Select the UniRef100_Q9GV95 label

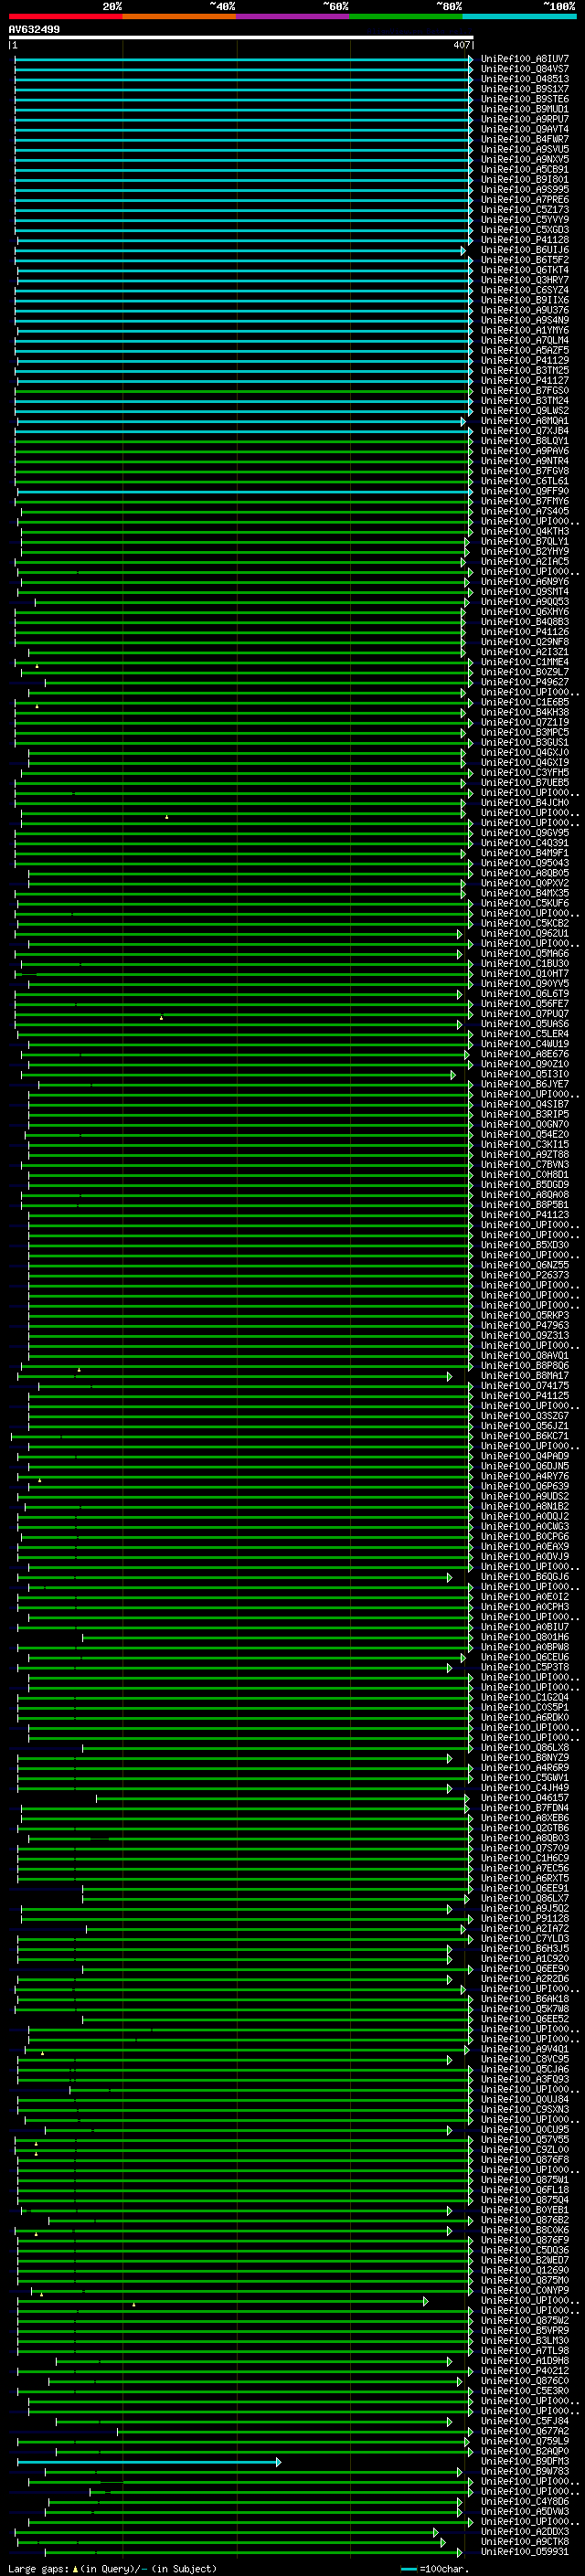[525, 833]
